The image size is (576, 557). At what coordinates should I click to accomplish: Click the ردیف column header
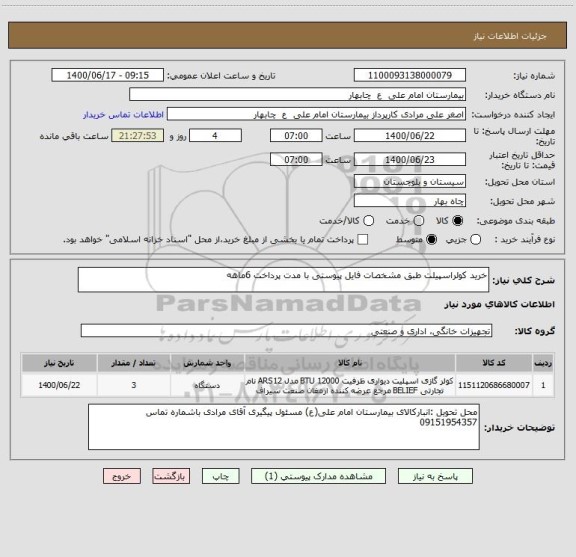click(x=543, y=363)
